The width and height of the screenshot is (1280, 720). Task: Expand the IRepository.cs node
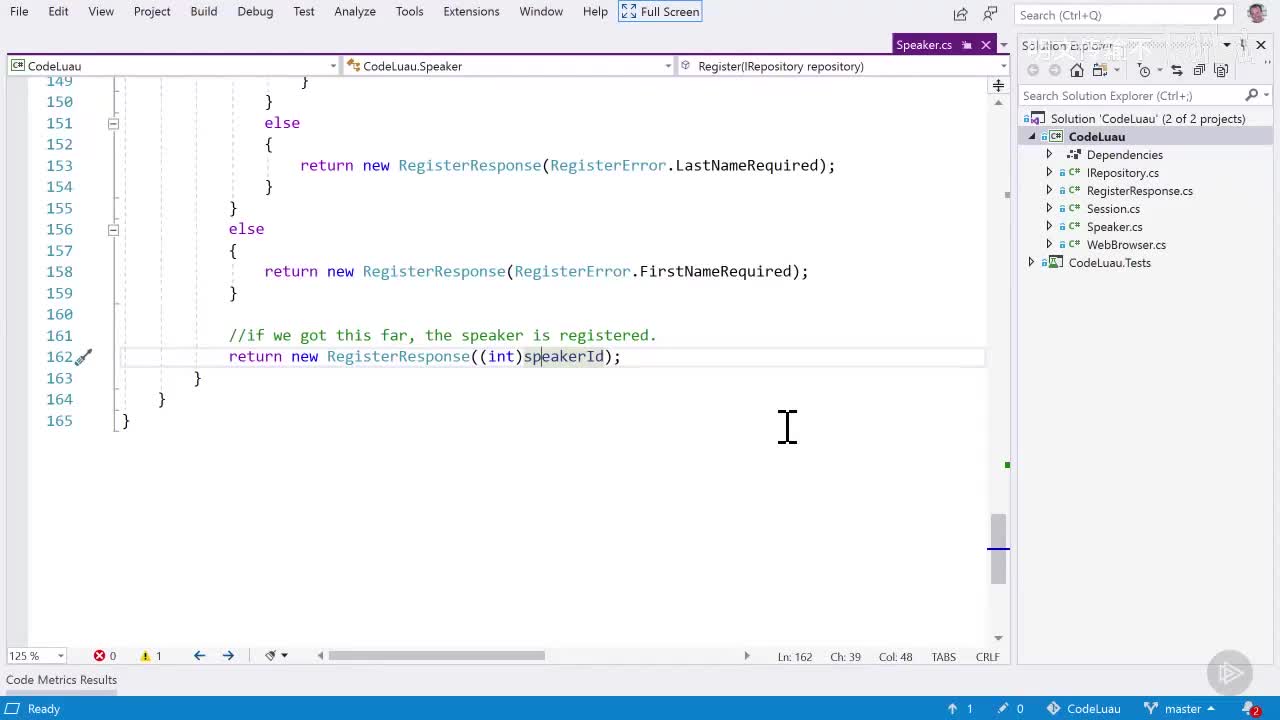click(1049, 173)
